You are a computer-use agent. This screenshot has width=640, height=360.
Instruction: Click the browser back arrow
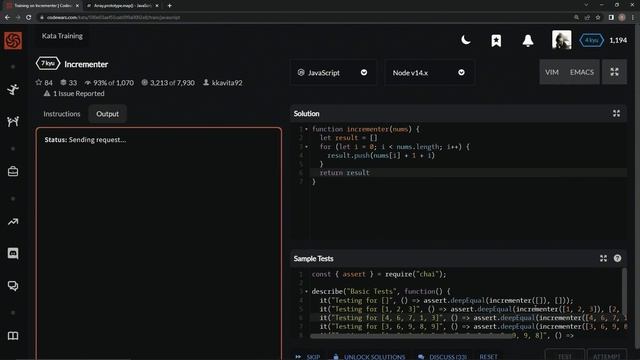click(x=7, y=17)
